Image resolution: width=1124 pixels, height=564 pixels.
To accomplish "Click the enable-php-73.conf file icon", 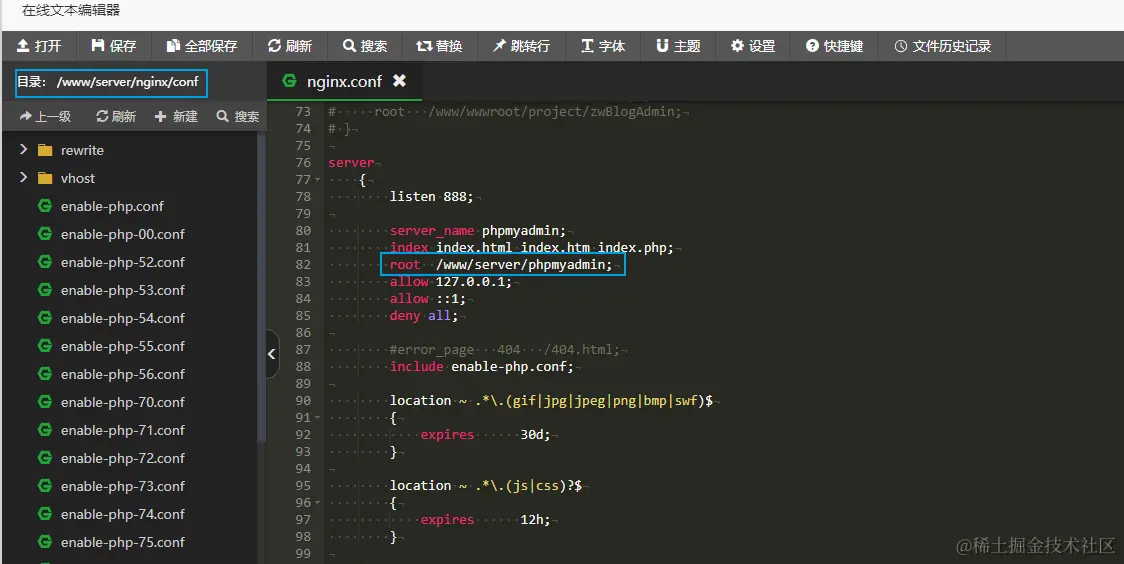I will point(44,485).
